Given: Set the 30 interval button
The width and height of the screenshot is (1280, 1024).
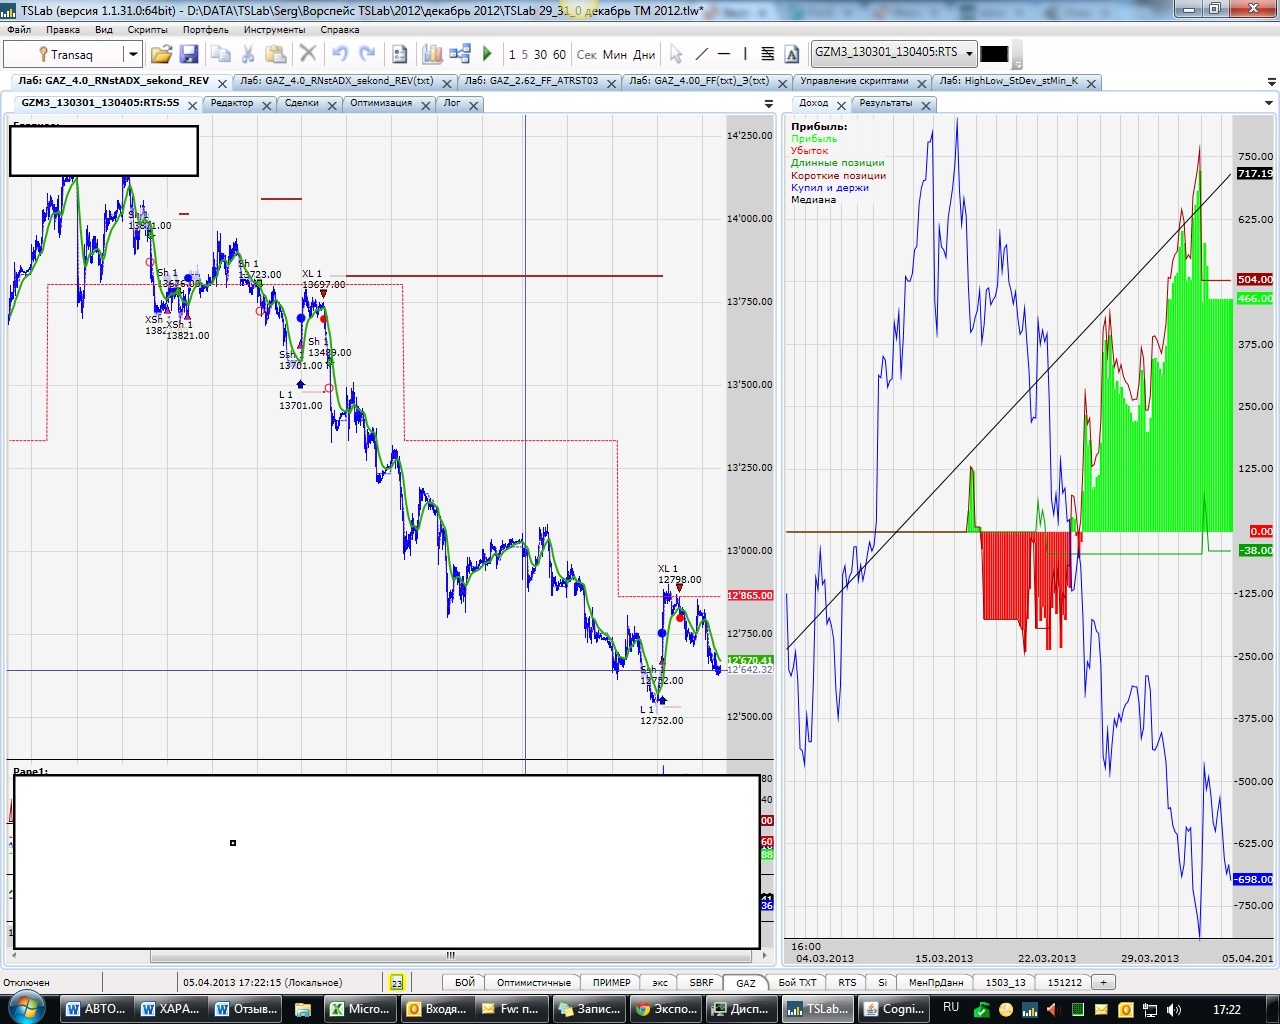Looking at the screenshot, I should point(540,55).
